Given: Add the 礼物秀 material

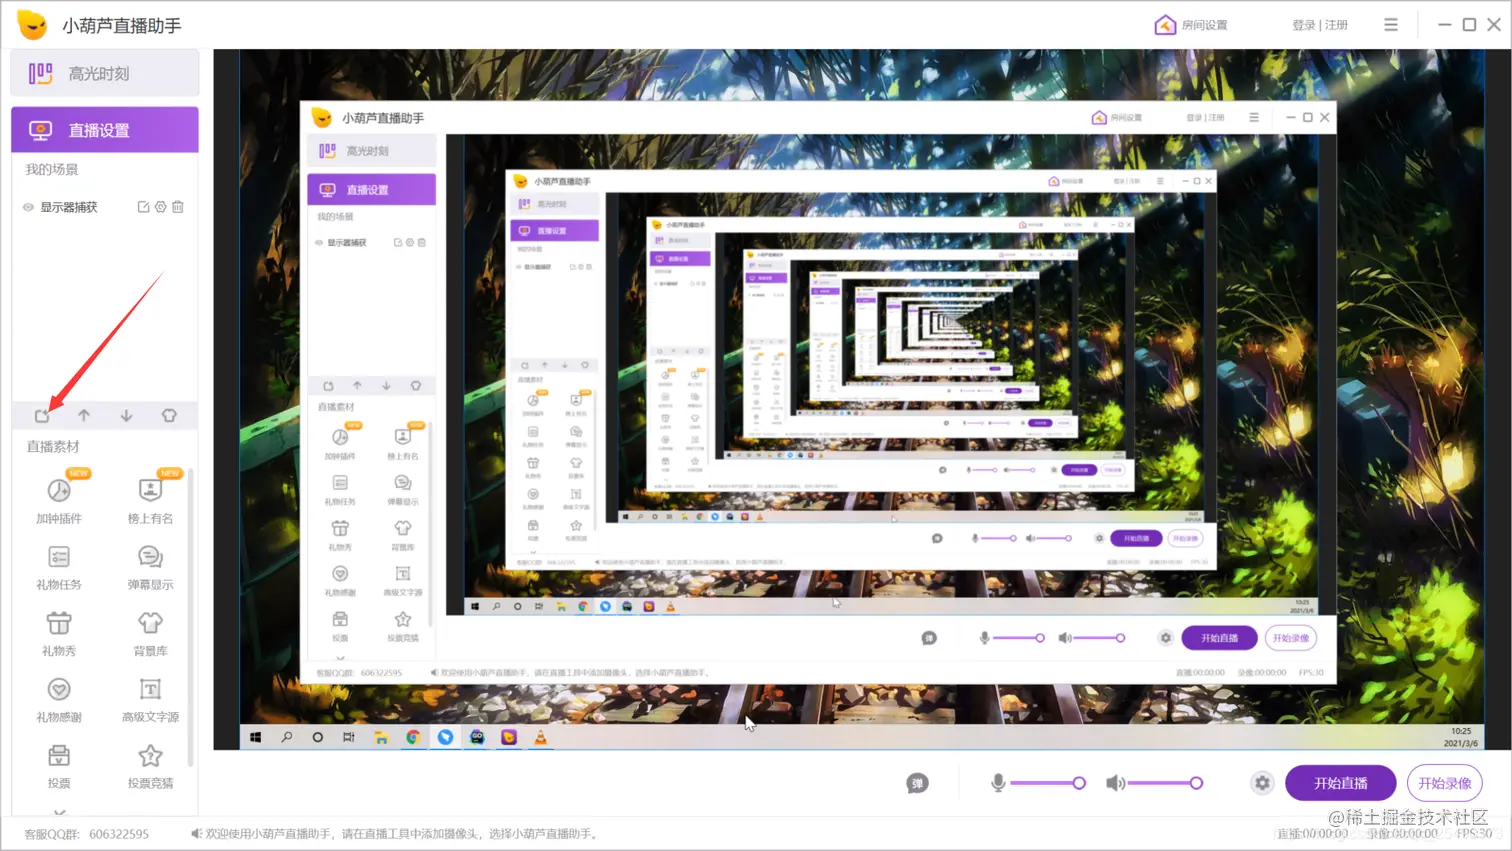Looking at the screenshot, I should (59, 633).
